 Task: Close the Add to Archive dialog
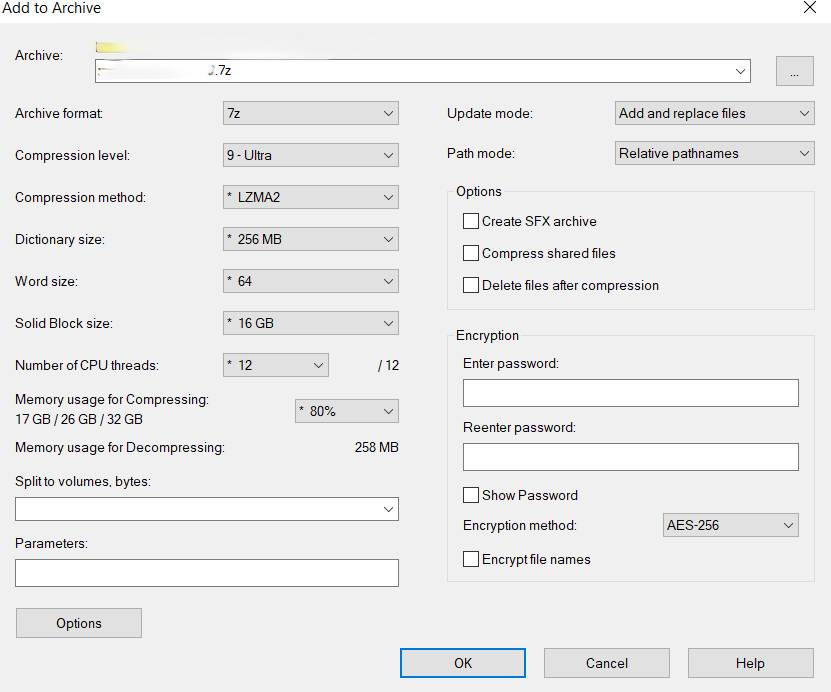[810, 8]
